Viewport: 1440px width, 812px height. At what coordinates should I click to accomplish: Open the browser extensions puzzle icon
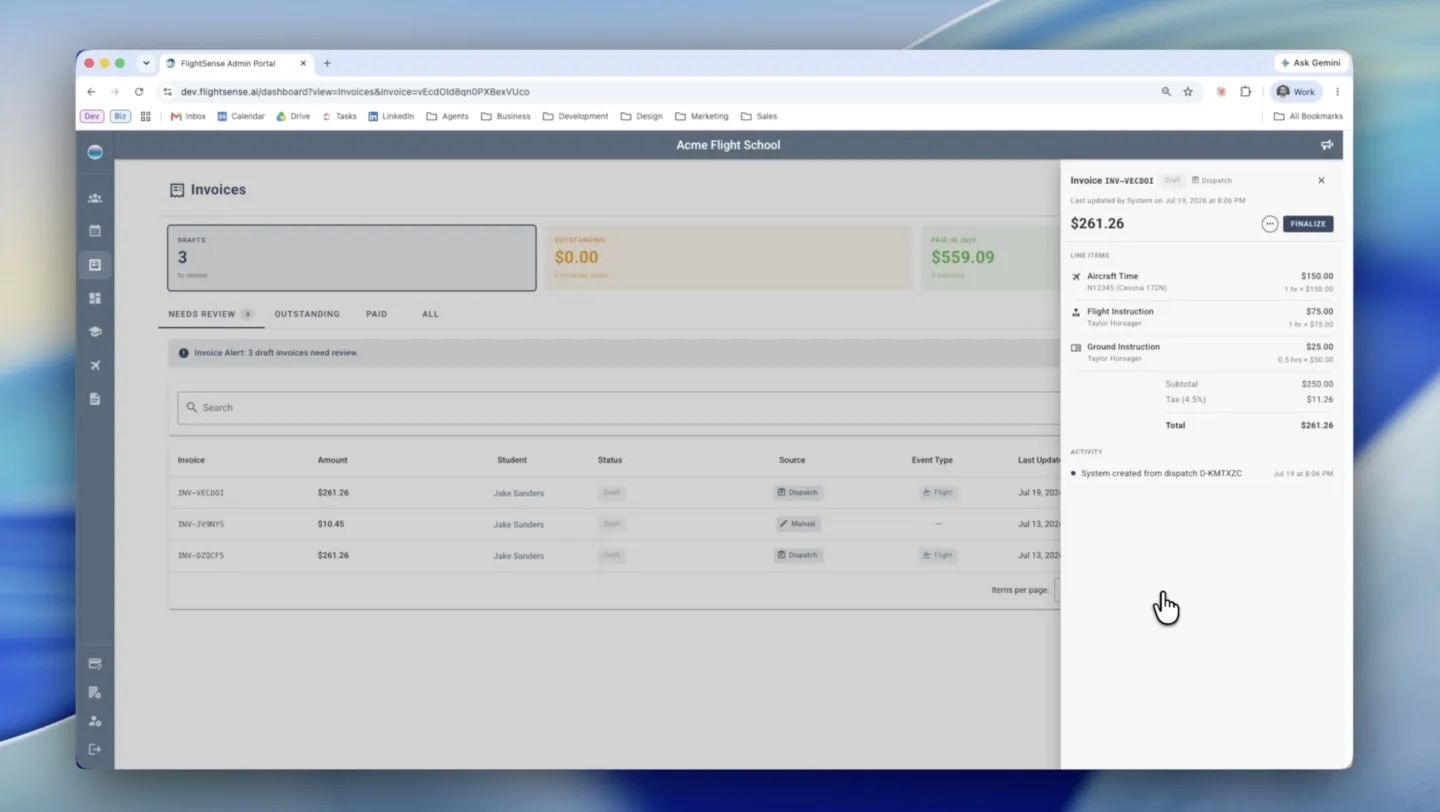coord(1245,91)
